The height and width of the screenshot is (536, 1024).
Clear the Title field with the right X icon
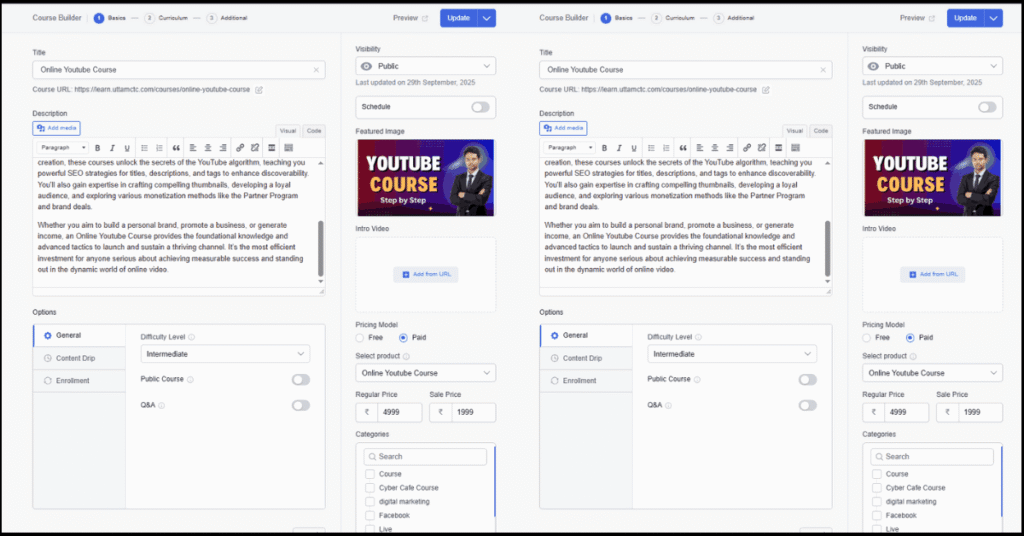(823, 70)
